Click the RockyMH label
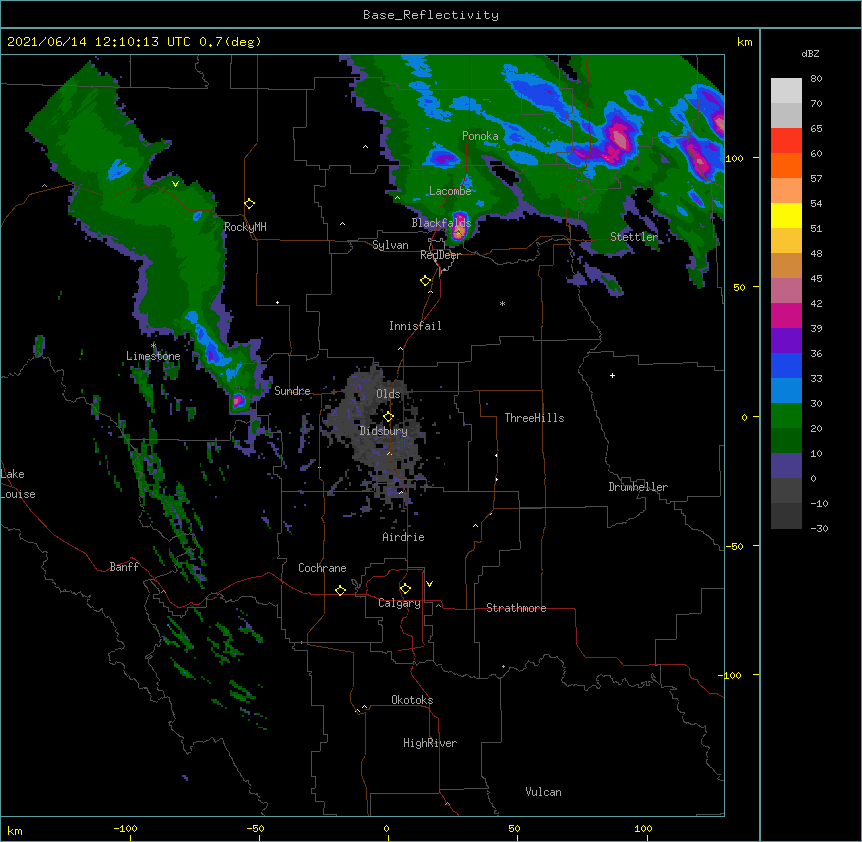This screenshot has height=842, width=862. 245,227
